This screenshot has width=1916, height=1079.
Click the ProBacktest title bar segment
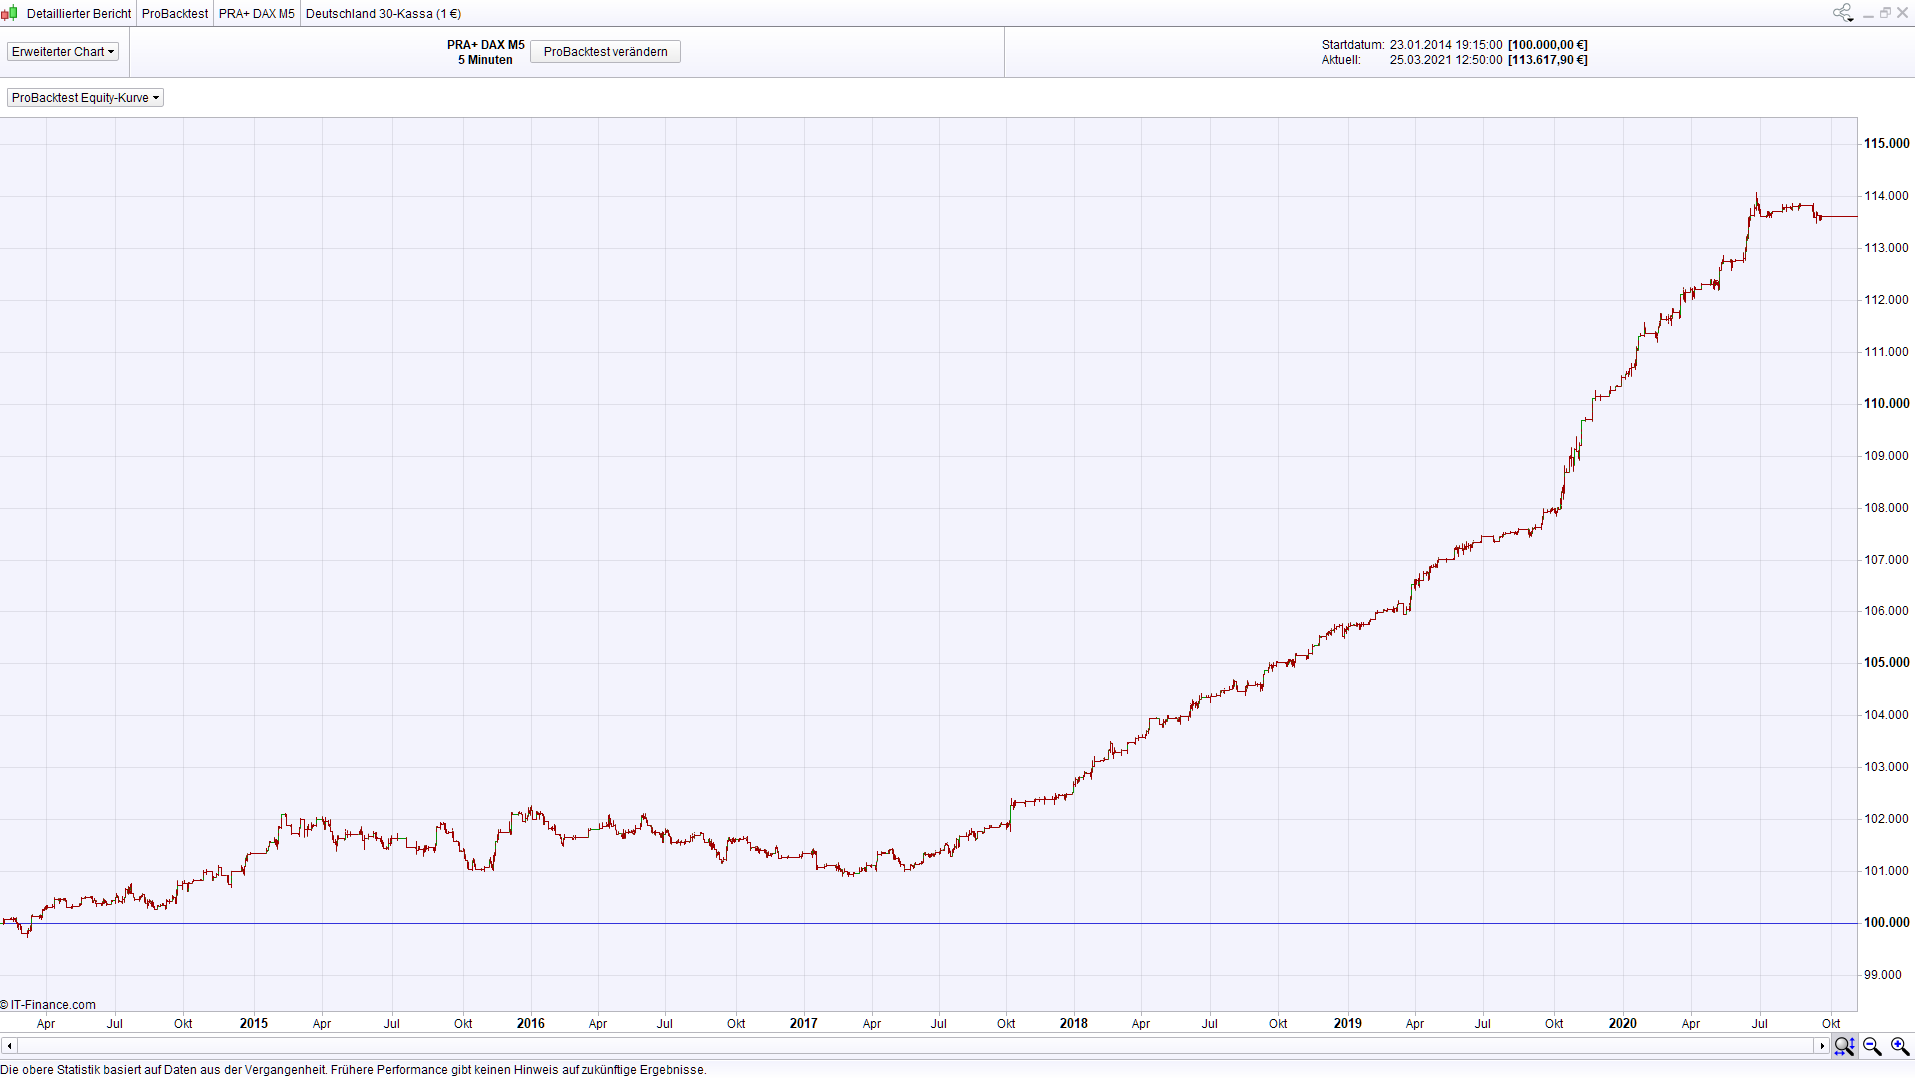point(175,14)
